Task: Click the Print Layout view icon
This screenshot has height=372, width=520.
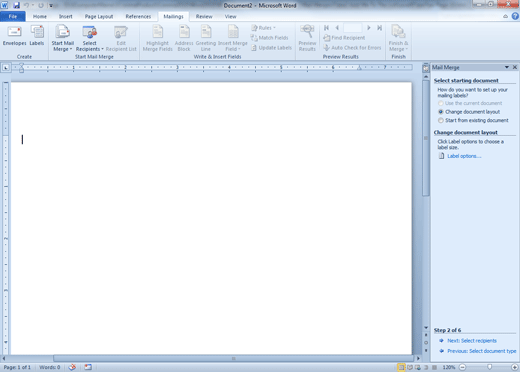Action: tap(402, 367)
